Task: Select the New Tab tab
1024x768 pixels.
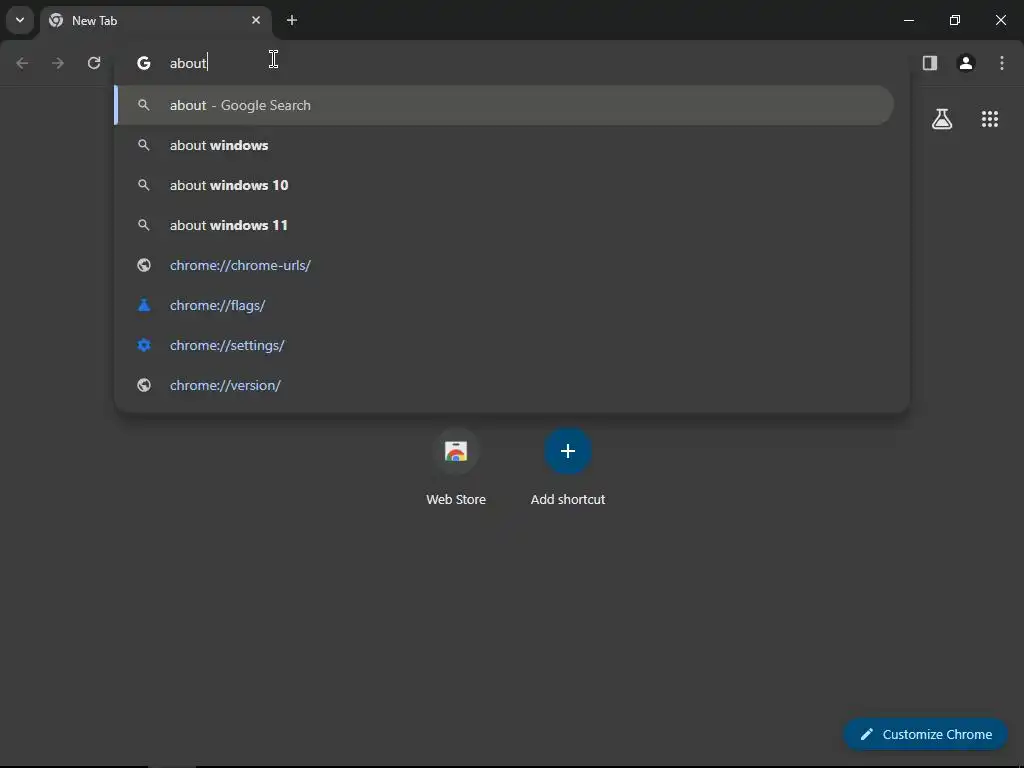Action: pos(155,20)
